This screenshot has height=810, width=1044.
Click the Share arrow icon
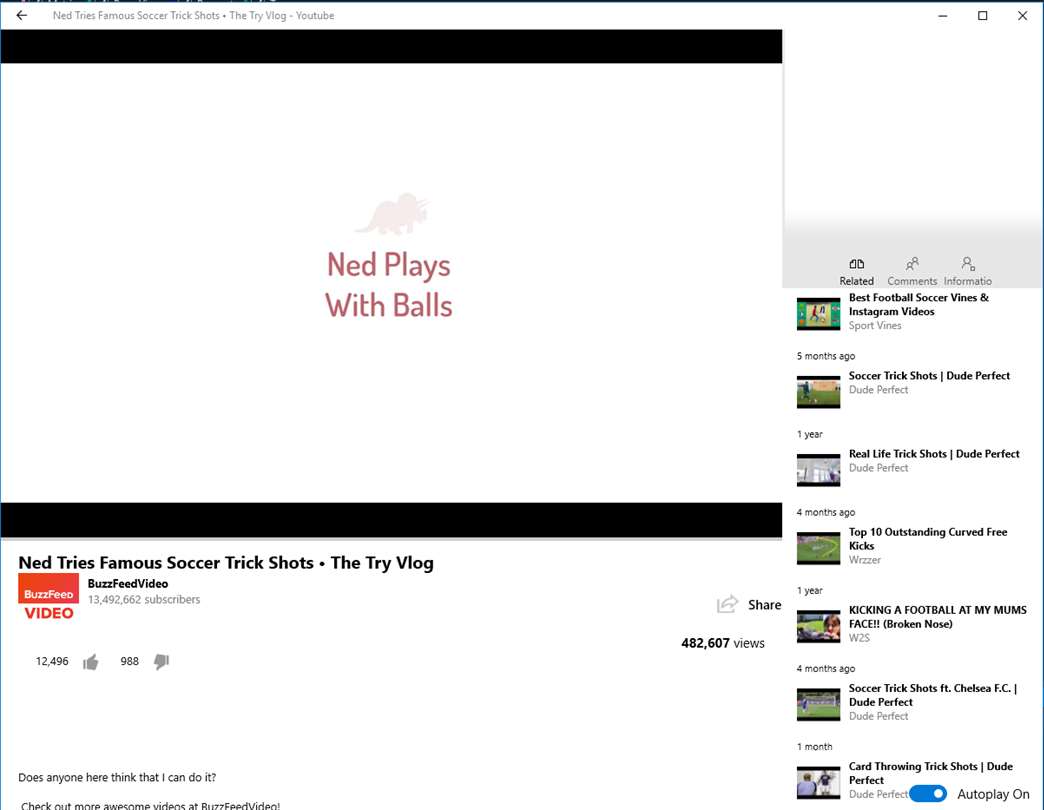(727, 604)
